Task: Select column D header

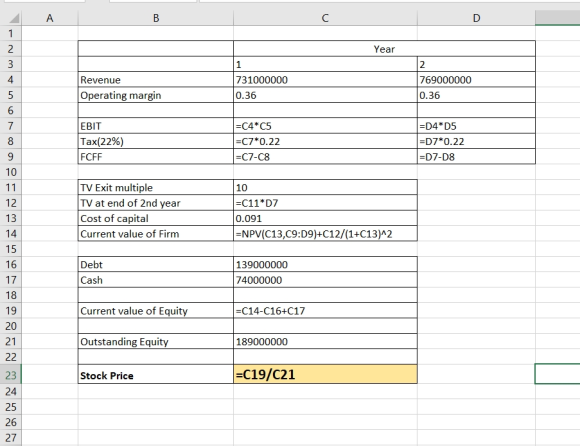Action: click(x=476, y=18)
